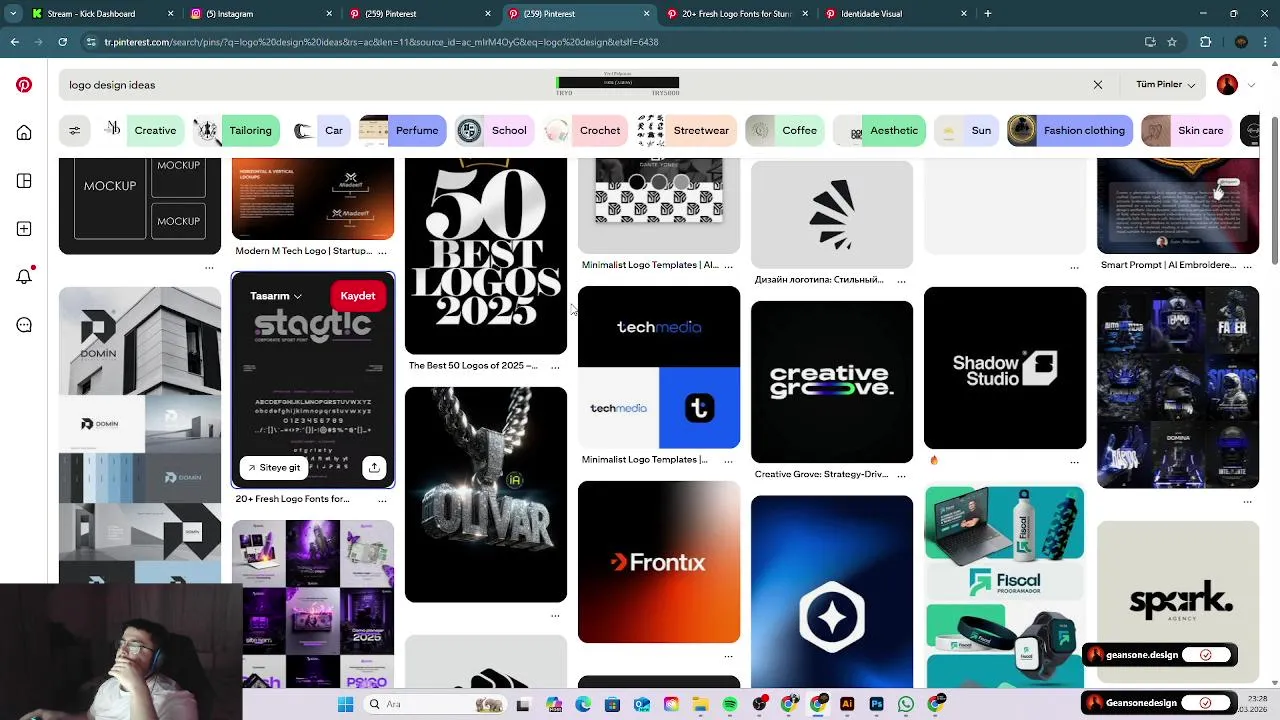This screenshot has width=1280, height=720.
Task: Open the boards icon in the left sidebar
Action: (24, 181)
